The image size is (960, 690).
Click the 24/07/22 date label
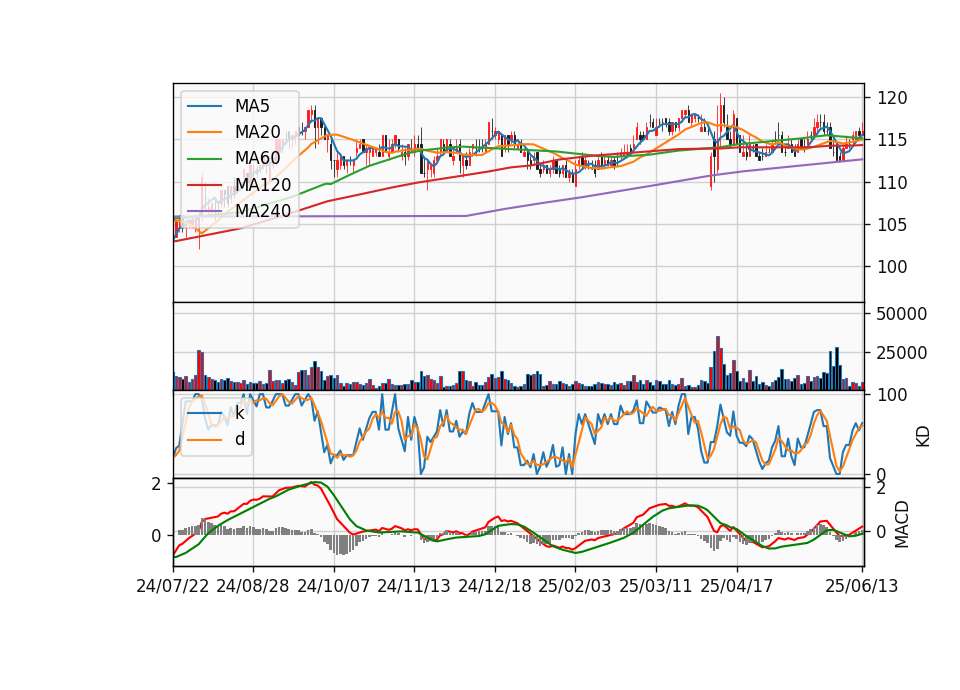coord(173,586)
